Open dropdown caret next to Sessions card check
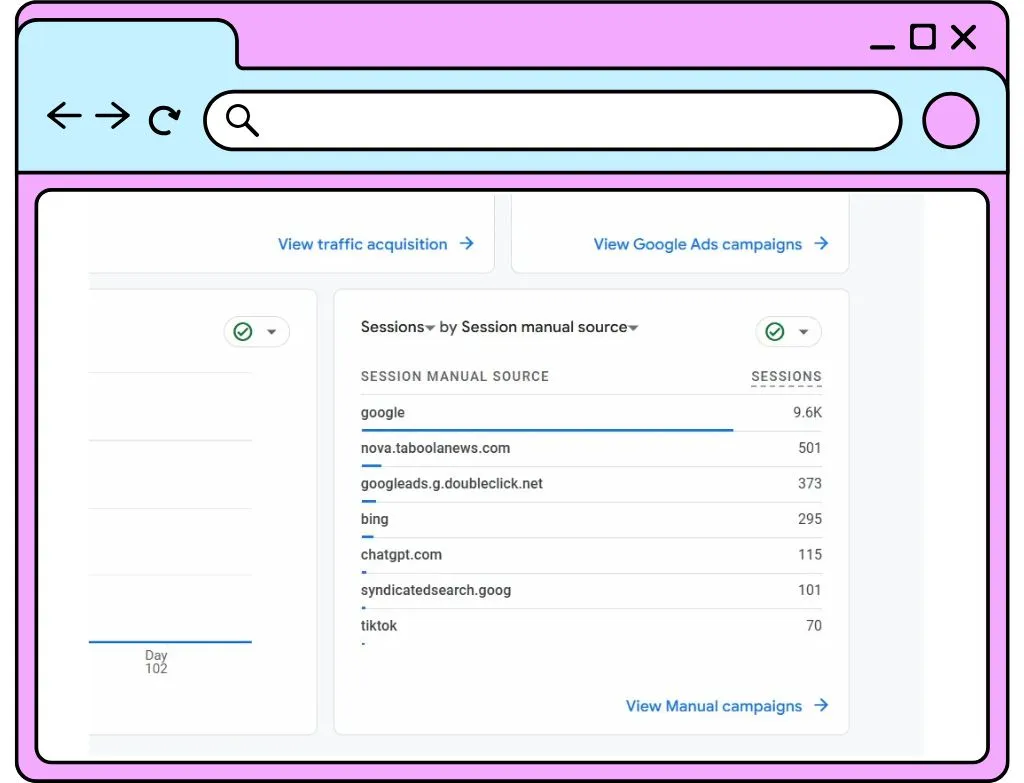 (x=803, y=332)
